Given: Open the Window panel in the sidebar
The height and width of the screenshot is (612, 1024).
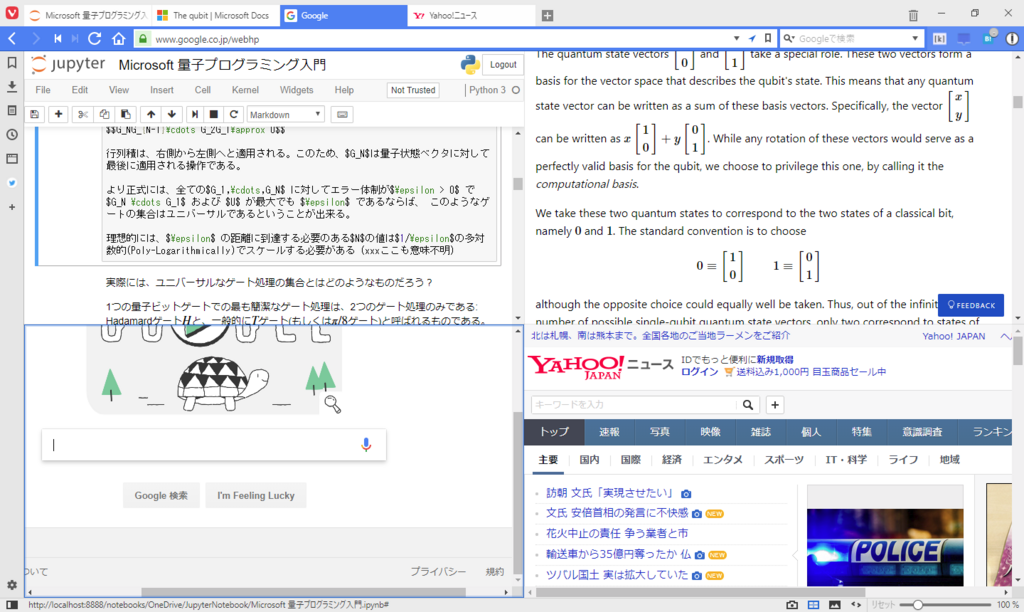Looking at the screenshot, I should [x=12, y=159].
